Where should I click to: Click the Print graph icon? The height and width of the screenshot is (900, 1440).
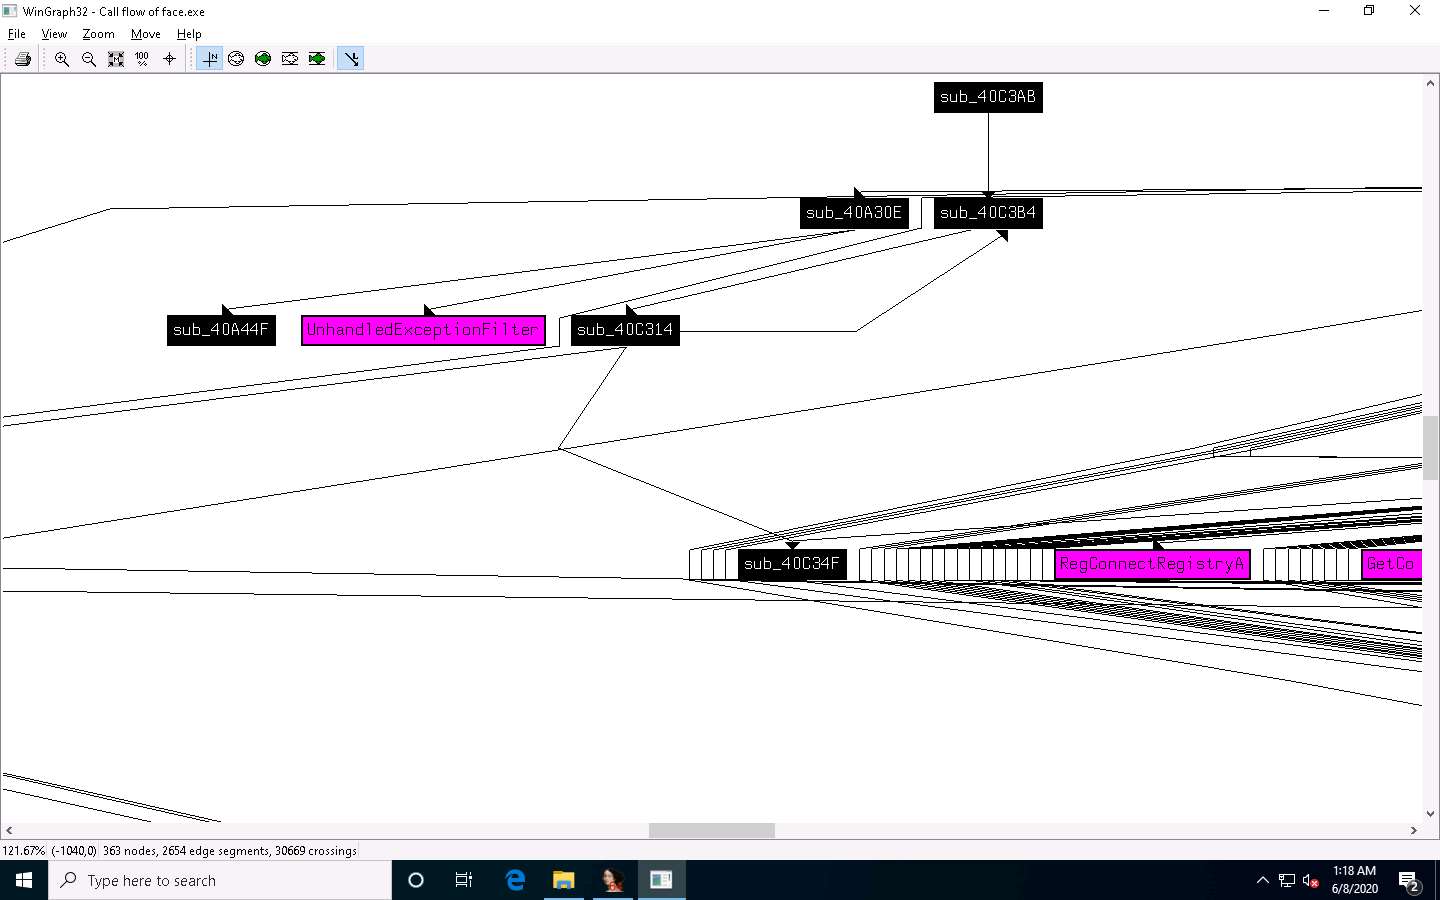coord(23,59)
